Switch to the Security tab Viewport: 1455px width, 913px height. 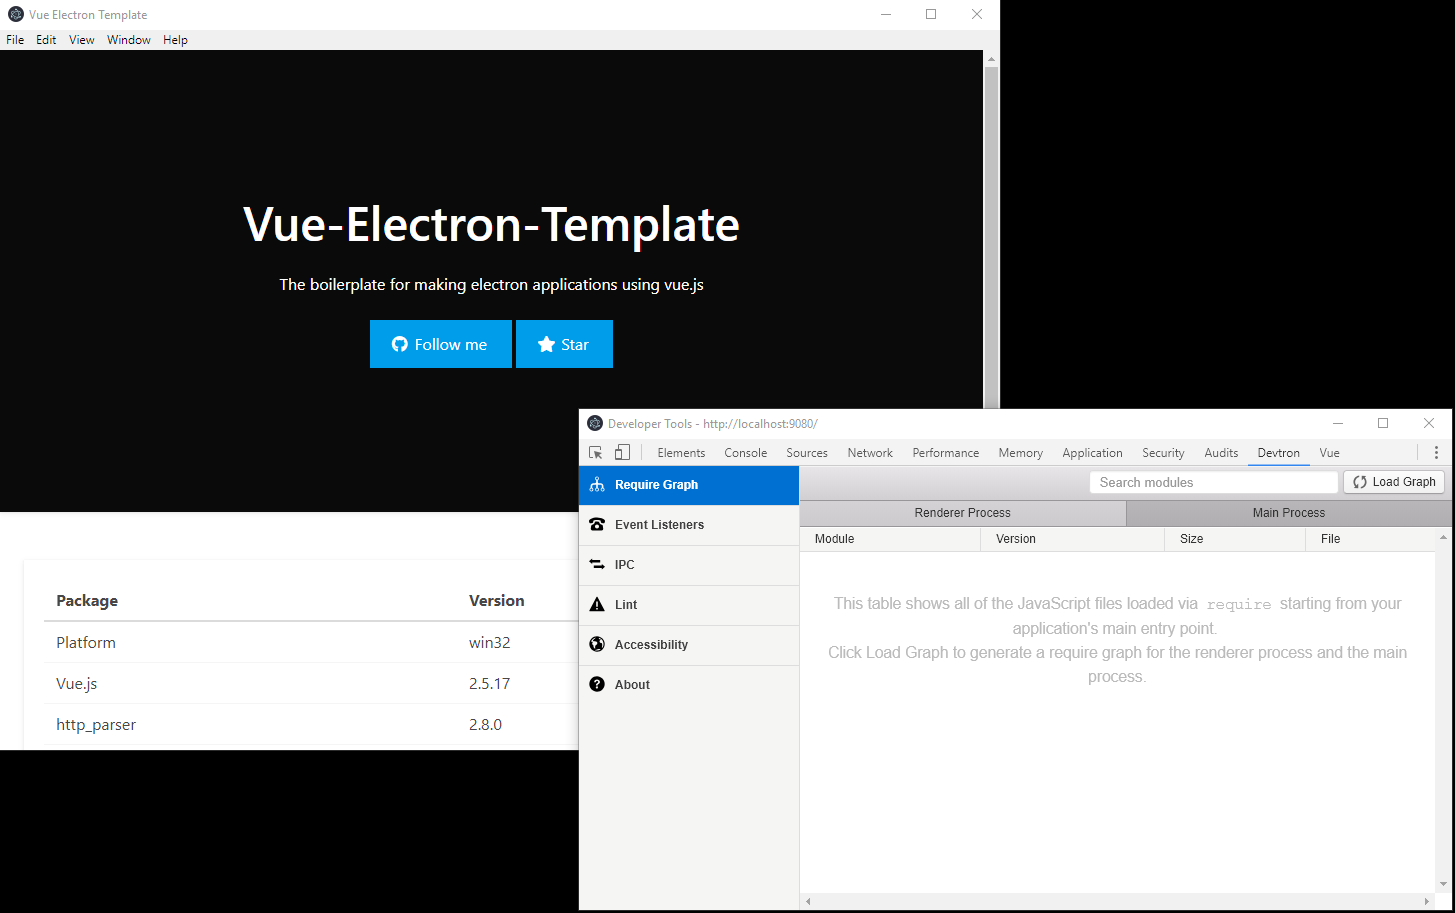click(x=1163, y=453)
